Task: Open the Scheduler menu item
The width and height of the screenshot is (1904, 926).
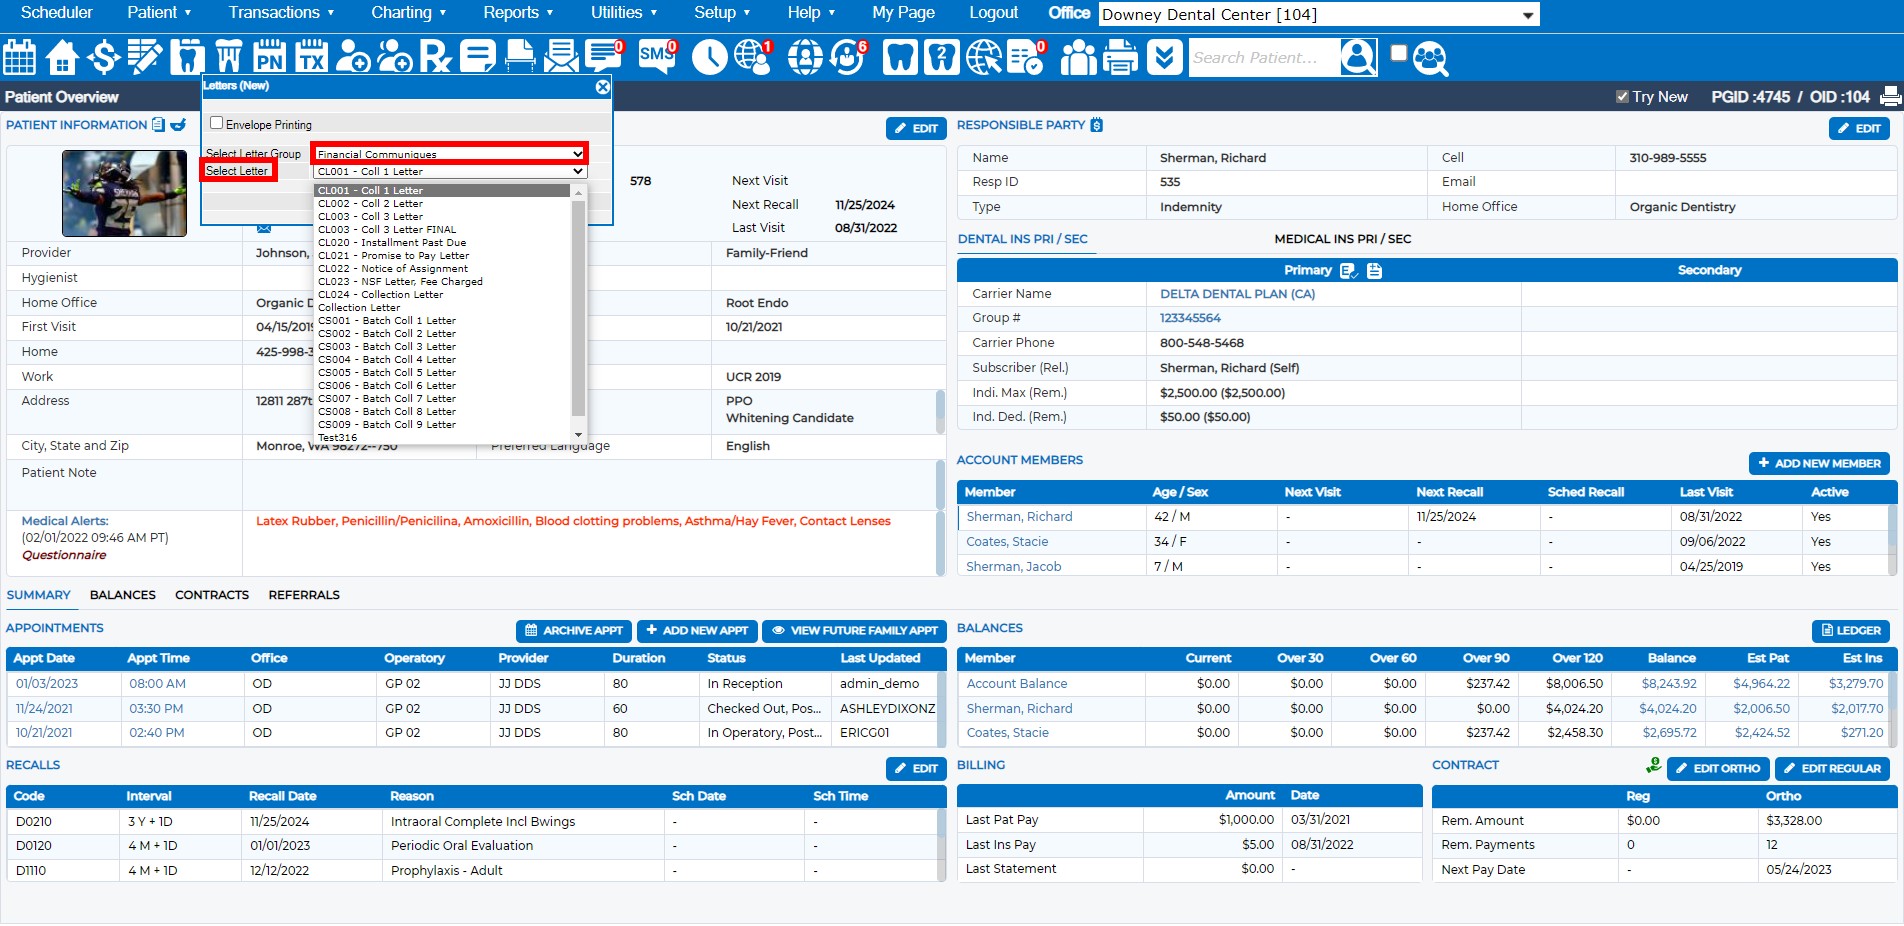Action: (x=57, y=12)
